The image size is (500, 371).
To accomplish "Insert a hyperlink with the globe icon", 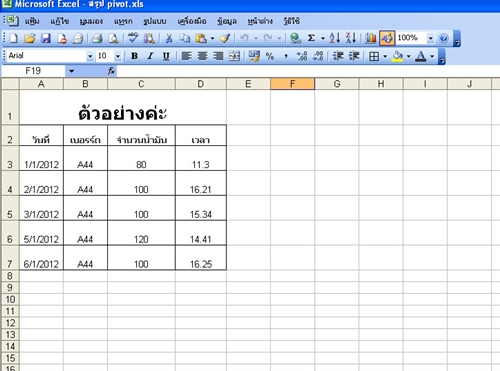I will (x=295, y=39).
